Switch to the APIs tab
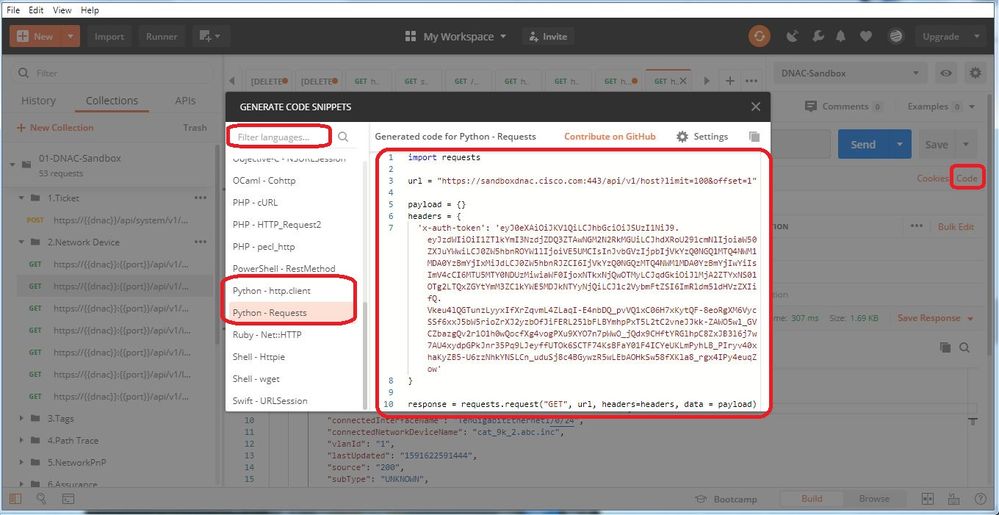 [x=185, y=101]
